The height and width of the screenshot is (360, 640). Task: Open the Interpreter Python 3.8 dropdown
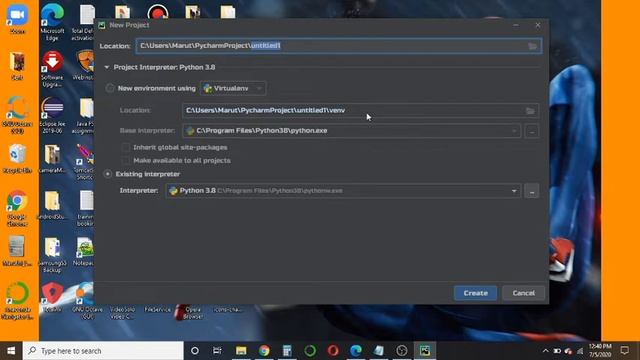[343, 191]
